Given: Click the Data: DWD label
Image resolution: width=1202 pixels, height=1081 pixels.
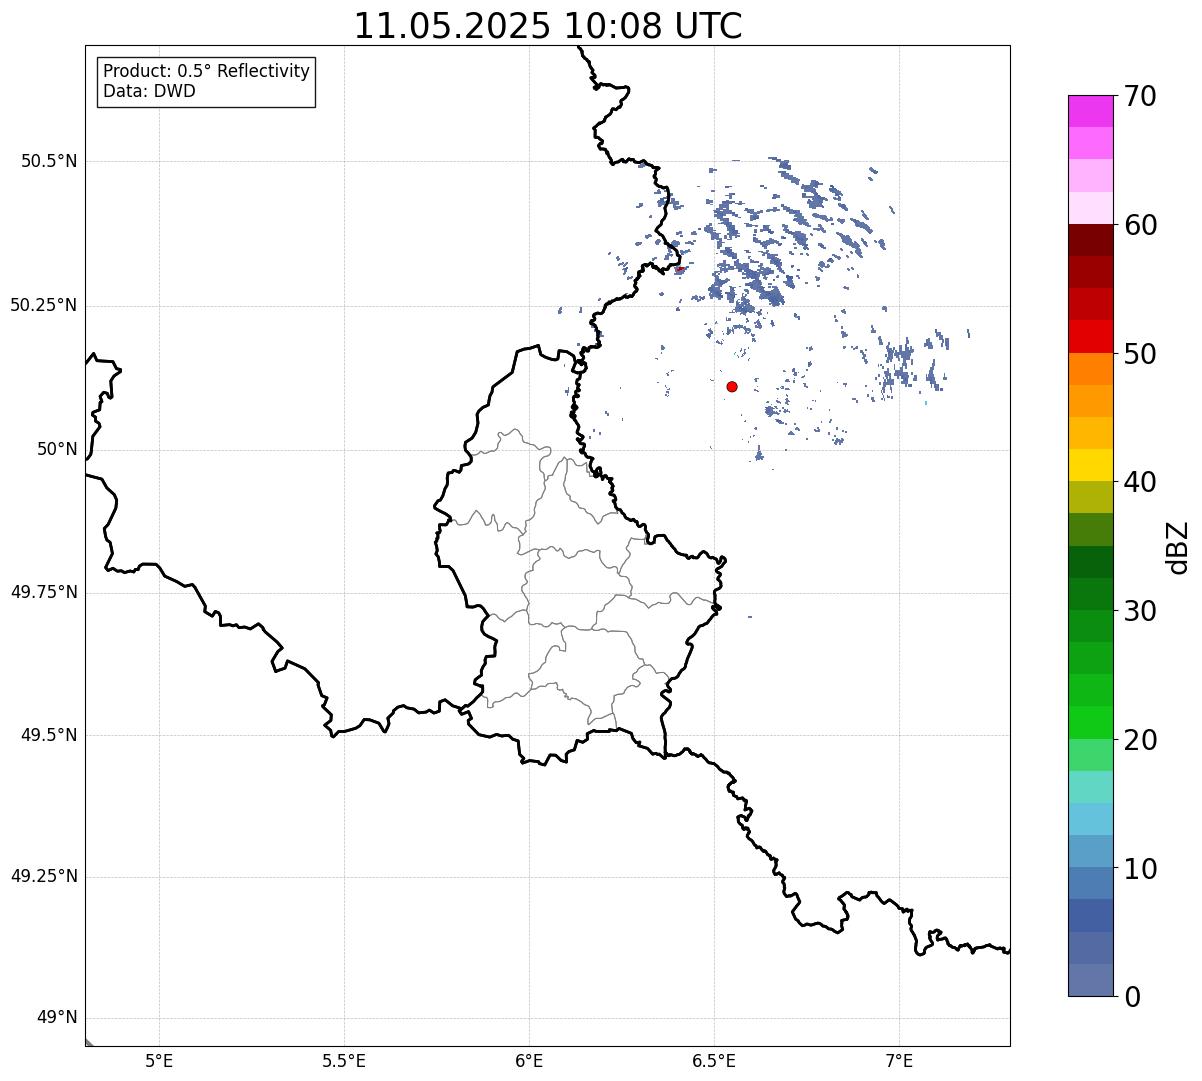Looking at the screenshot, I should tap(149, 92).
